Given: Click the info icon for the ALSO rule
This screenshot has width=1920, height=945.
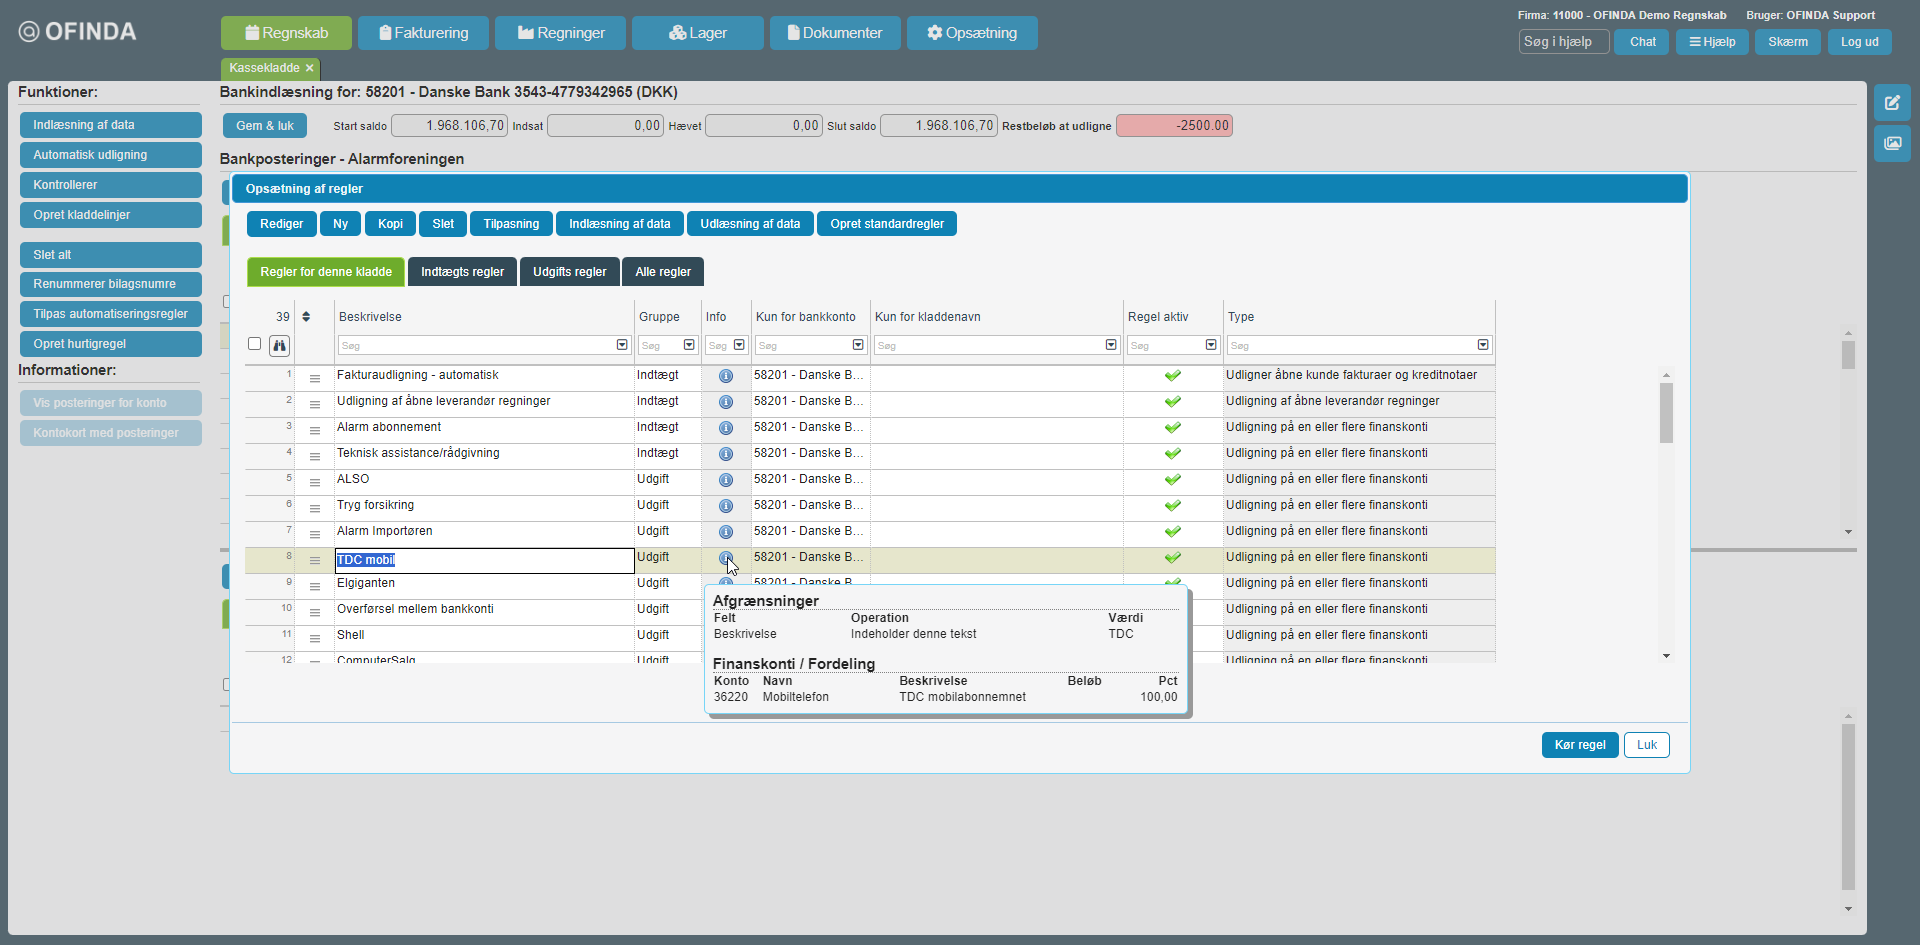Looking at the screenshot, I should point(726,480).
